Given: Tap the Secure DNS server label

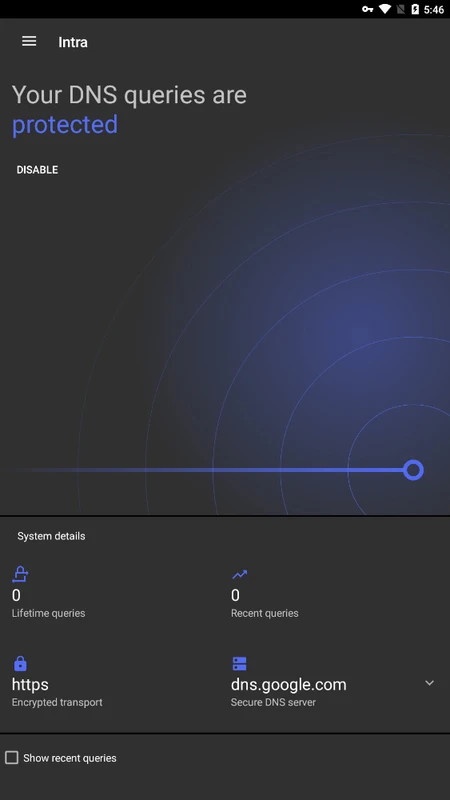Looking at the screenshot, I should point(273,703).
